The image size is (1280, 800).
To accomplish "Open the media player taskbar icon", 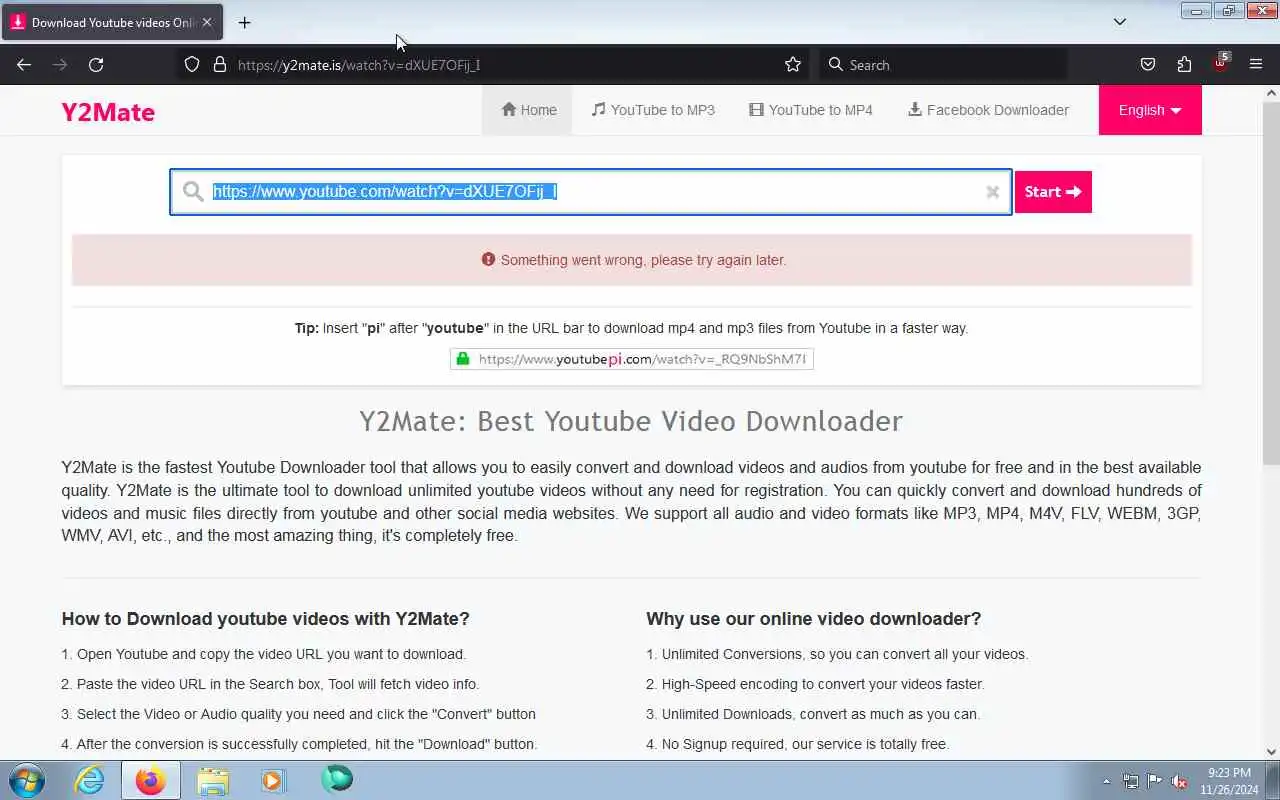I will tap(273, 780).
